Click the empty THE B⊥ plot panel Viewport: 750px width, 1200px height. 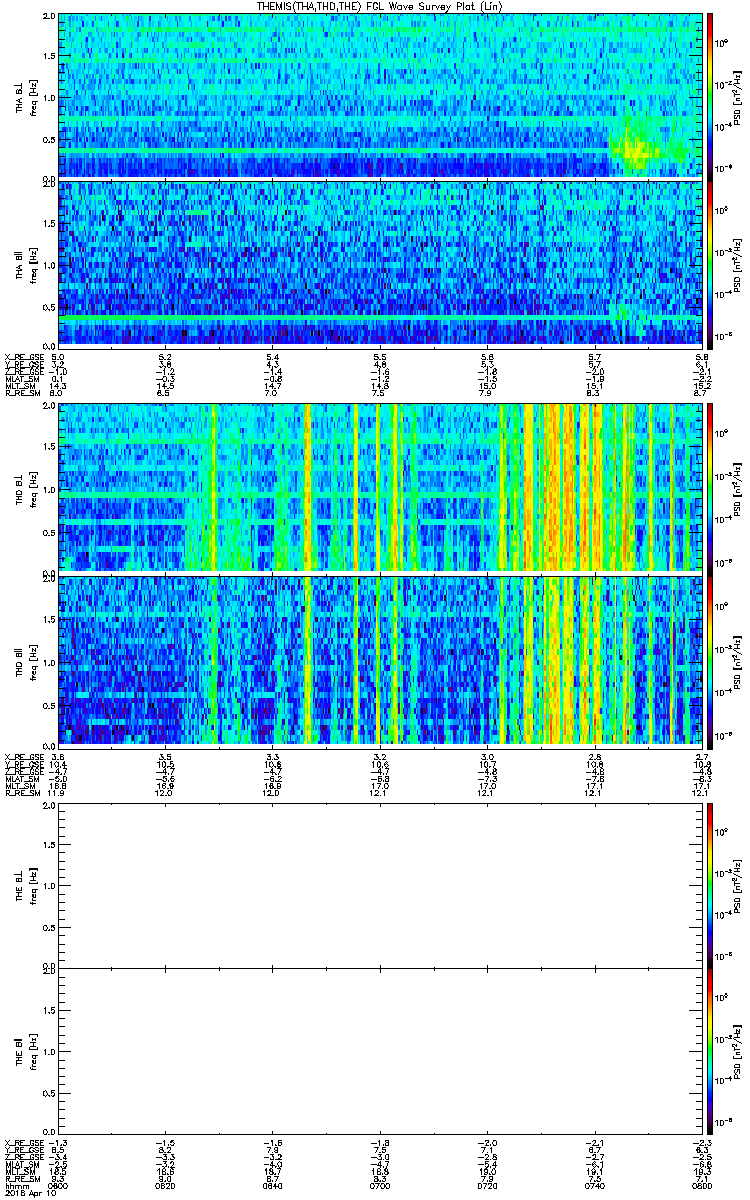pyautogui.click(x=379, y=885)
